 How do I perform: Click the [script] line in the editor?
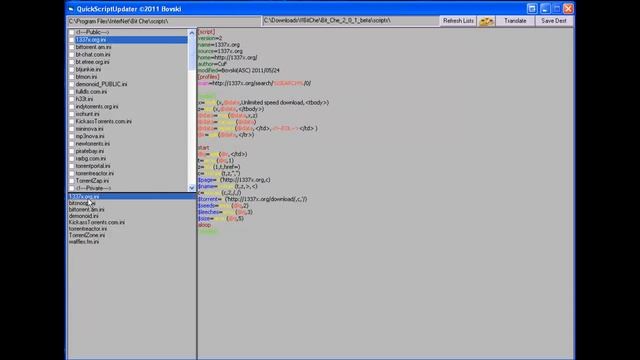[206, 31]
